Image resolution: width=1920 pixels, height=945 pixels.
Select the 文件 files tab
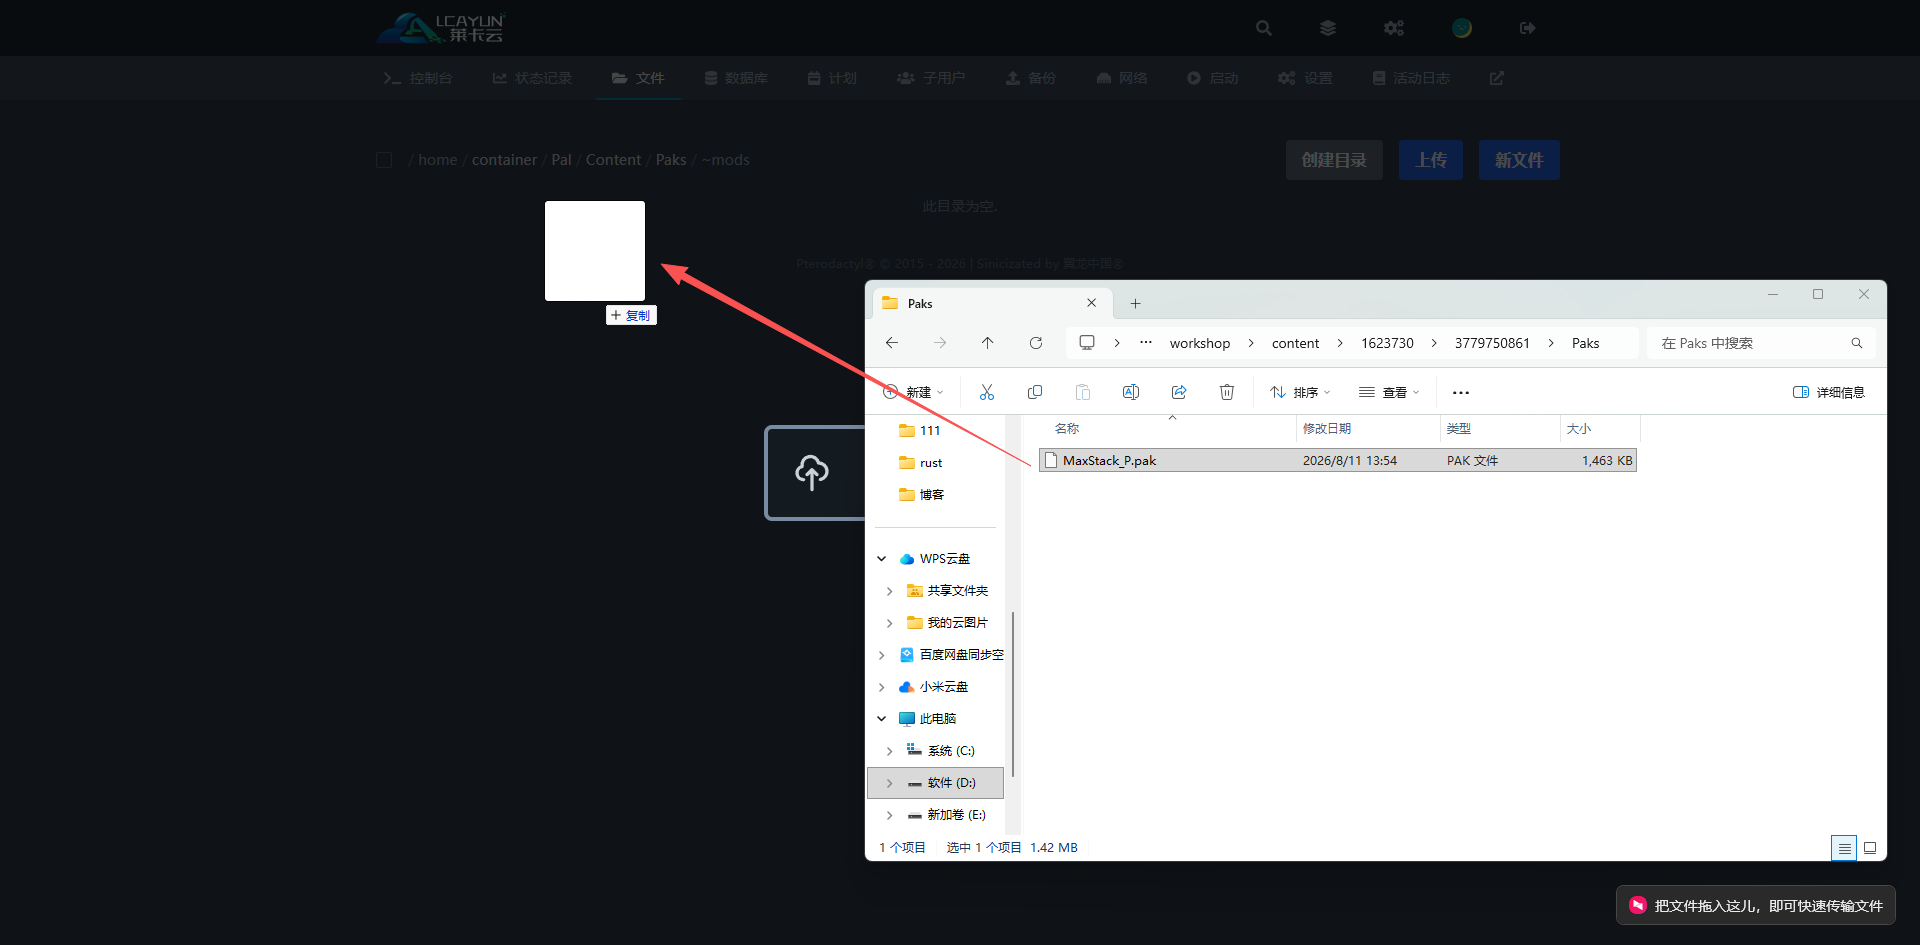click(638, 78)
